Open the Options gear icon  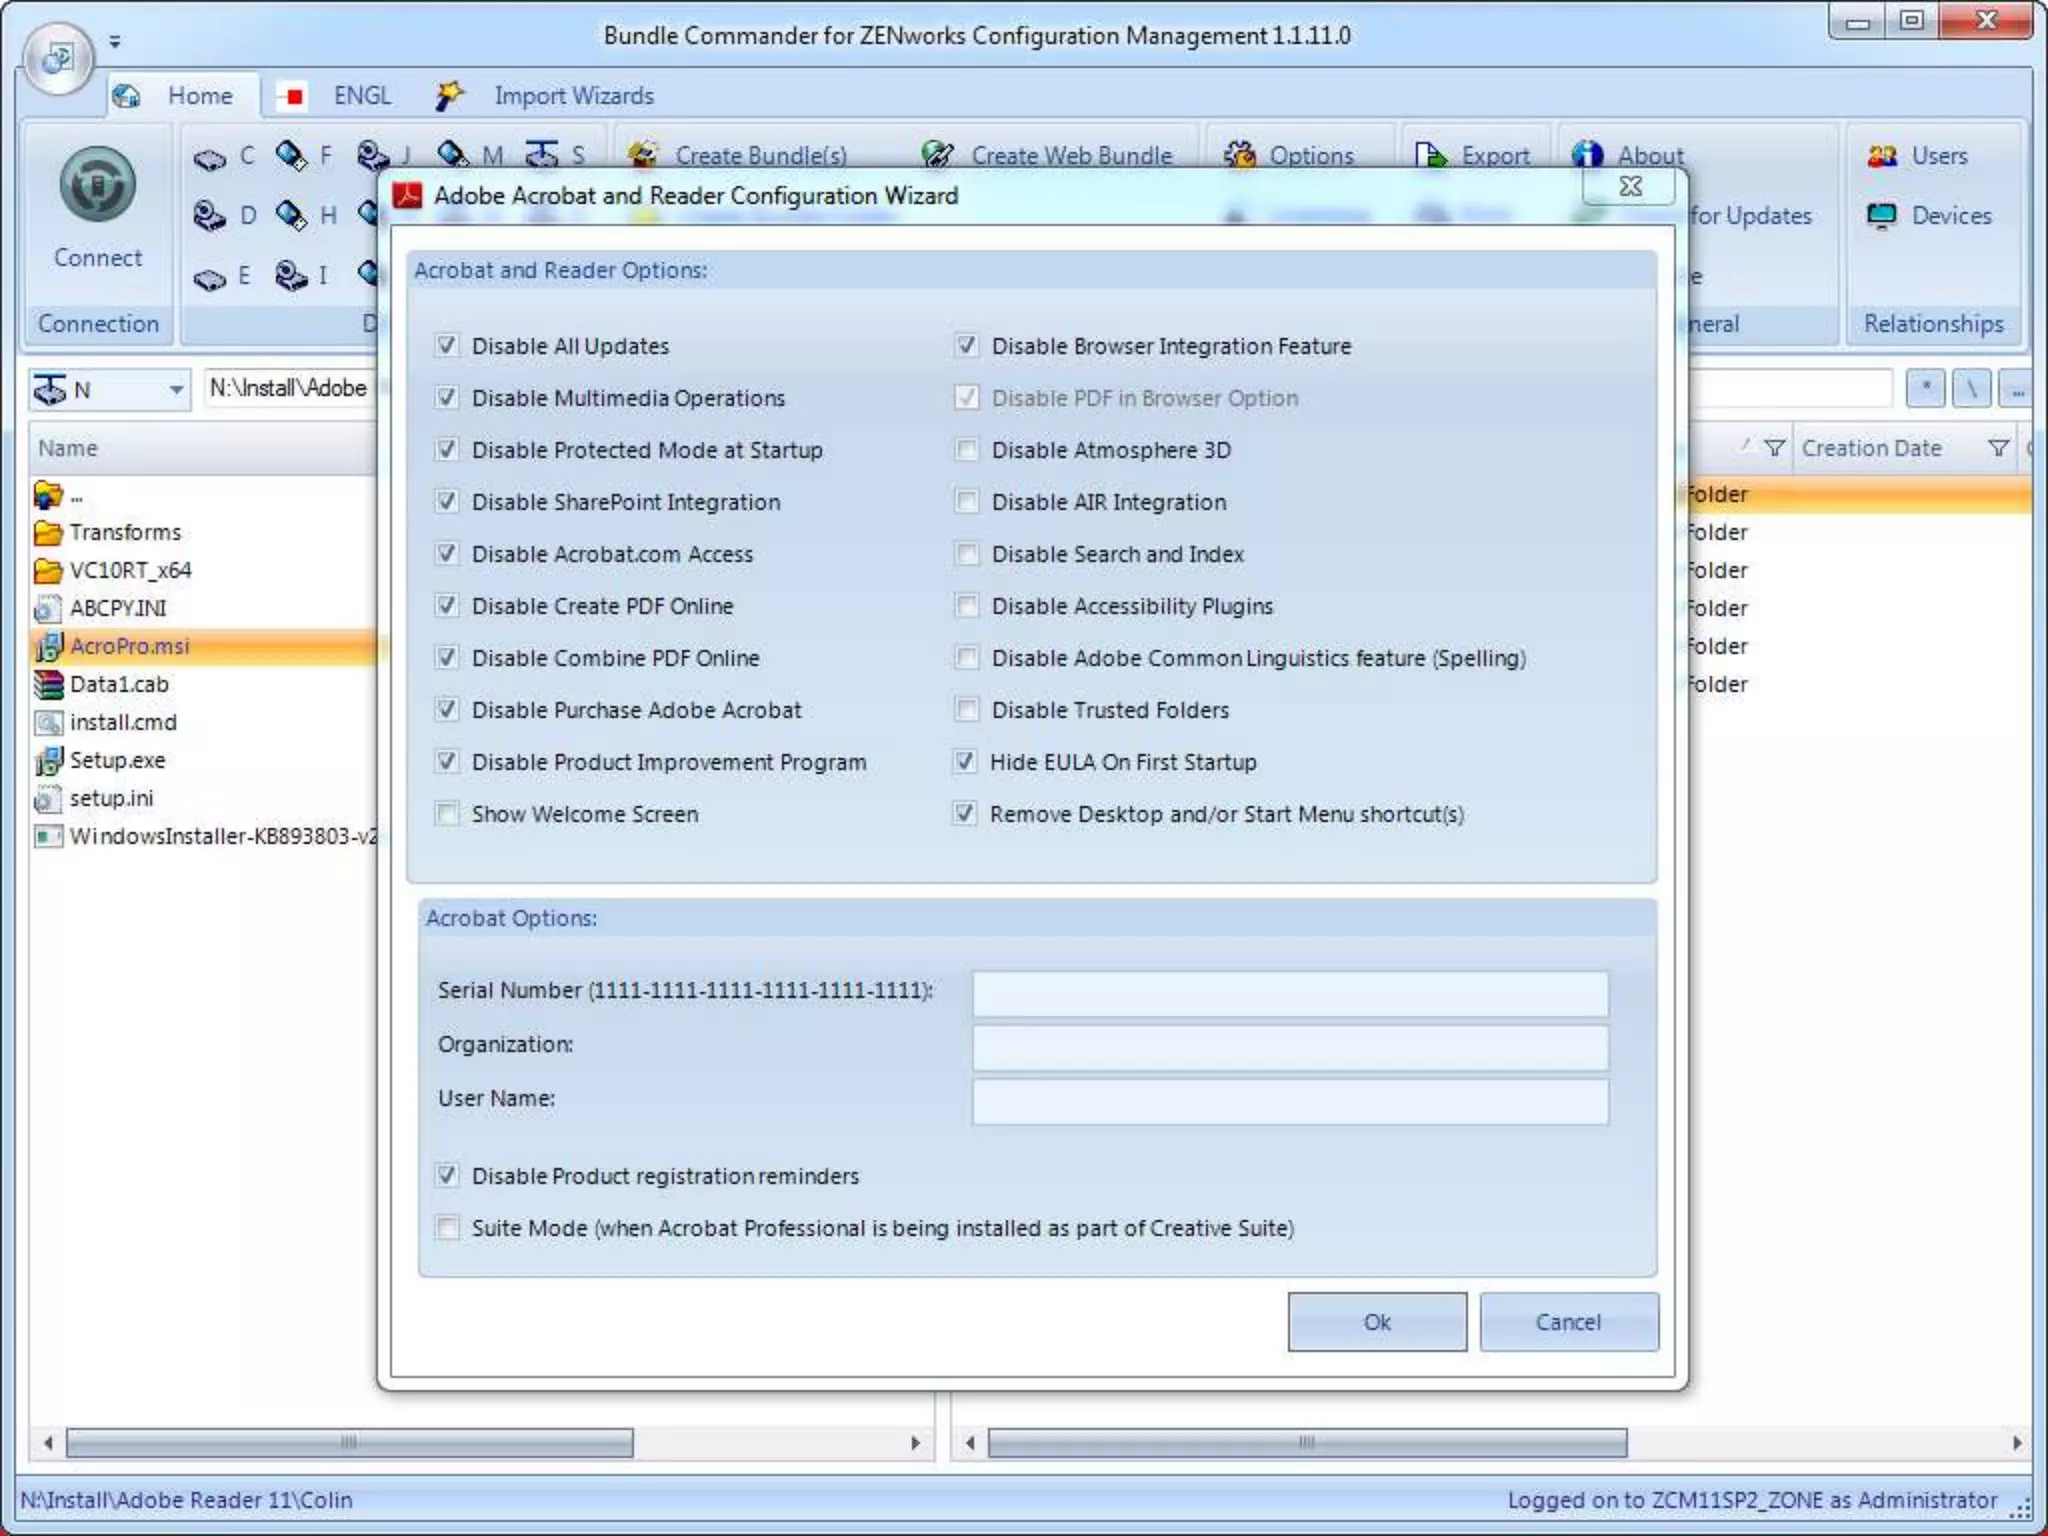(1240, 155)
